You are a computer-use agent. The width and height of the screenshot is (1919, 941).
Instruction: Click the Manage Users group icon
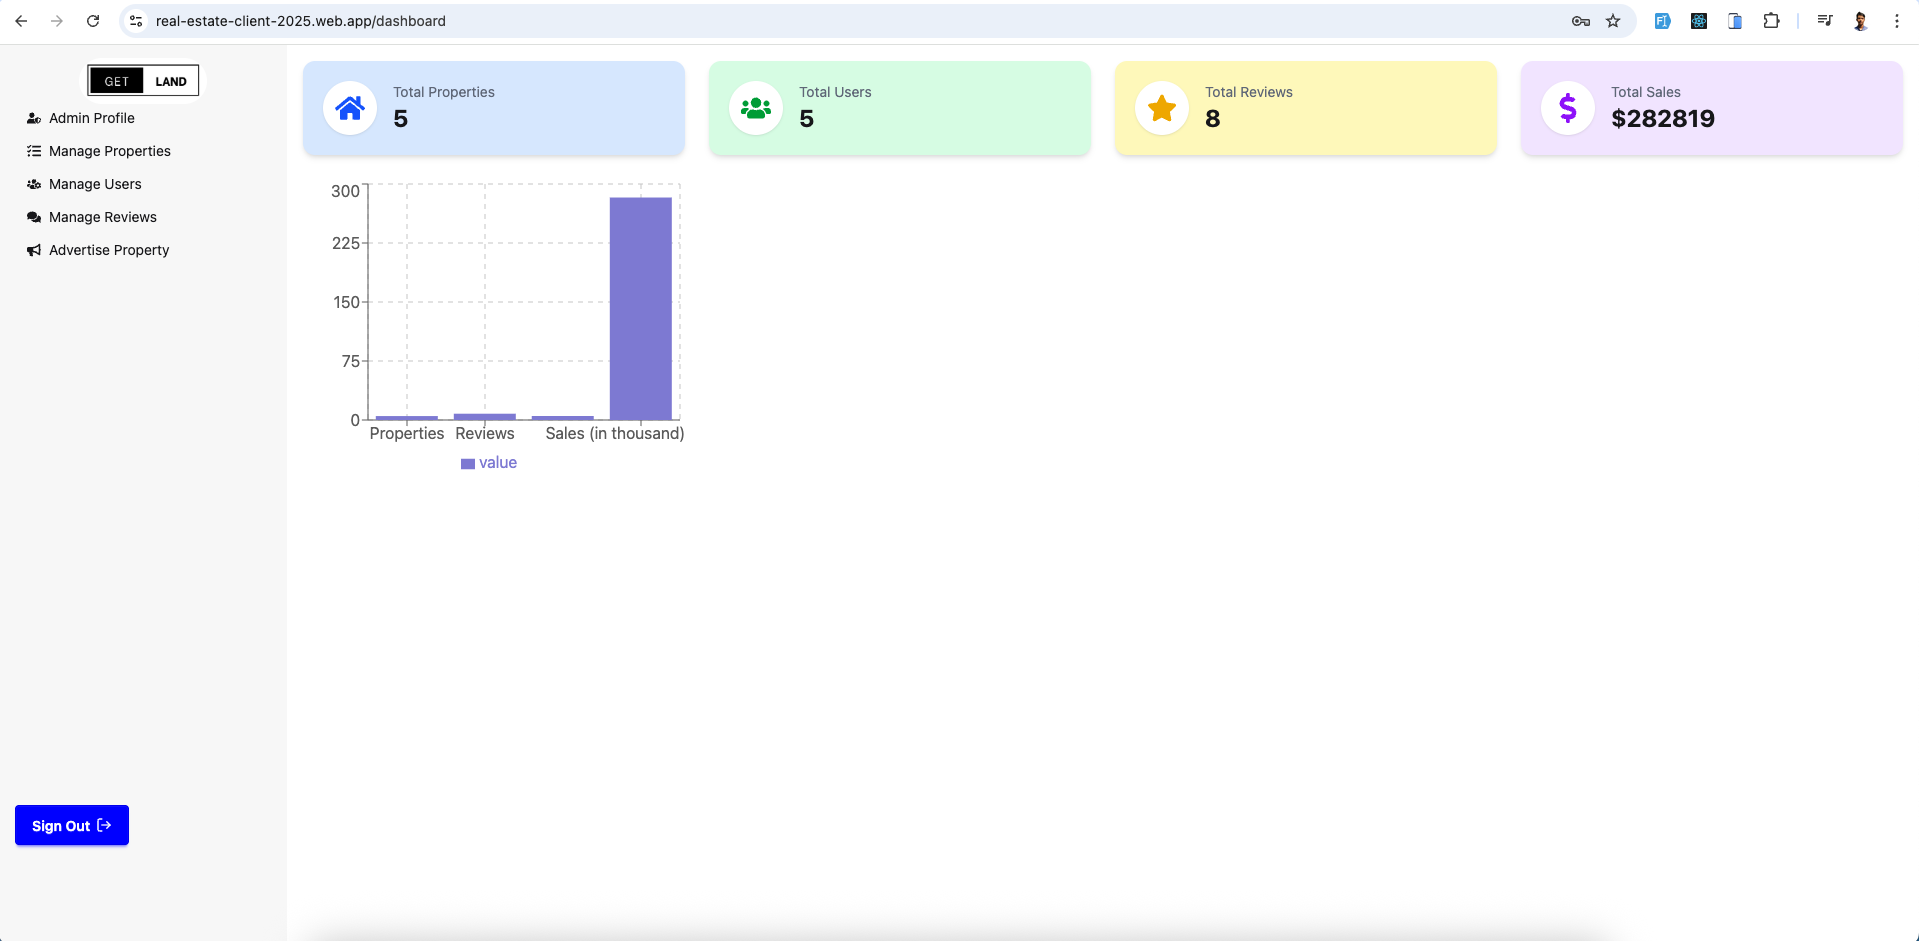(x=34, y=184)
